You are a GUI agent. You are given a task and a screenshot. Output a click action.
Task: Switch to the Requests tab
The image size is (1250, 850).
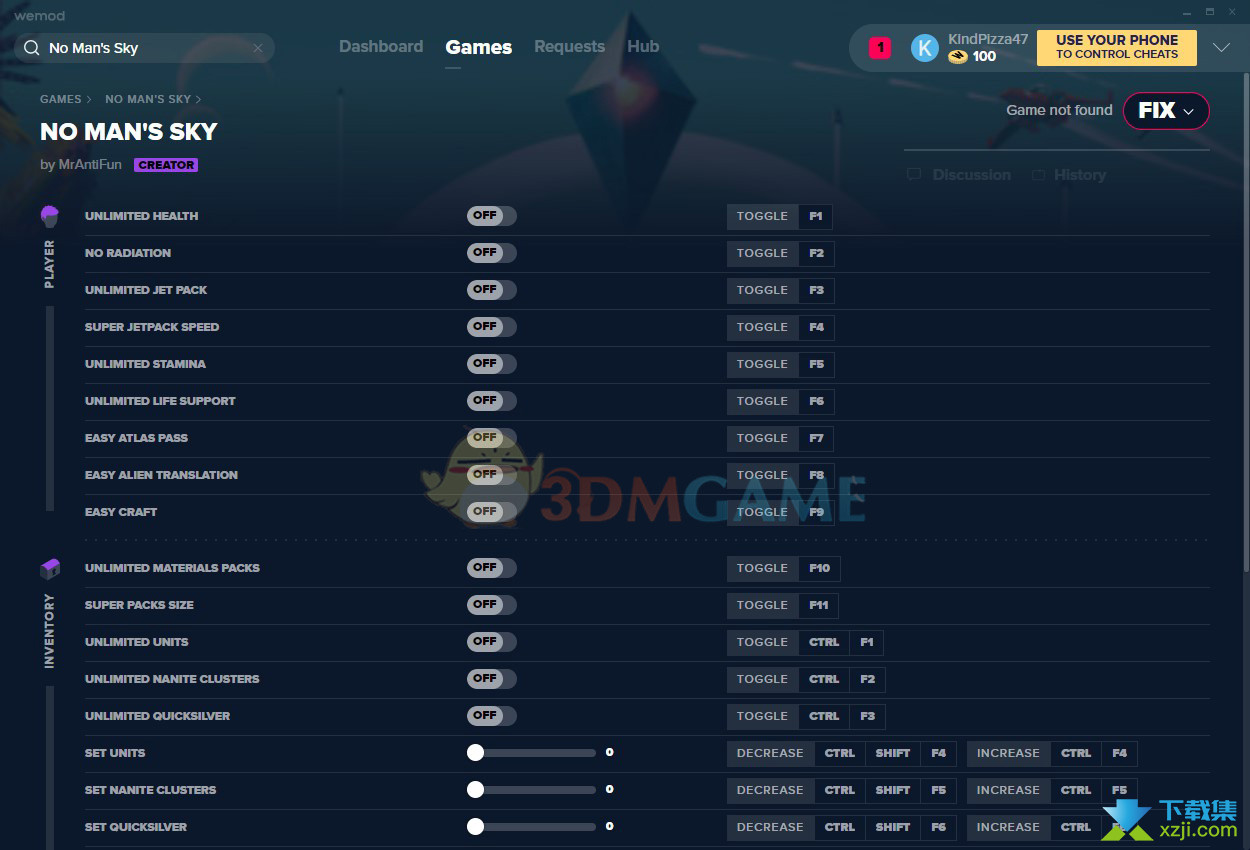[x=569, y=47]
